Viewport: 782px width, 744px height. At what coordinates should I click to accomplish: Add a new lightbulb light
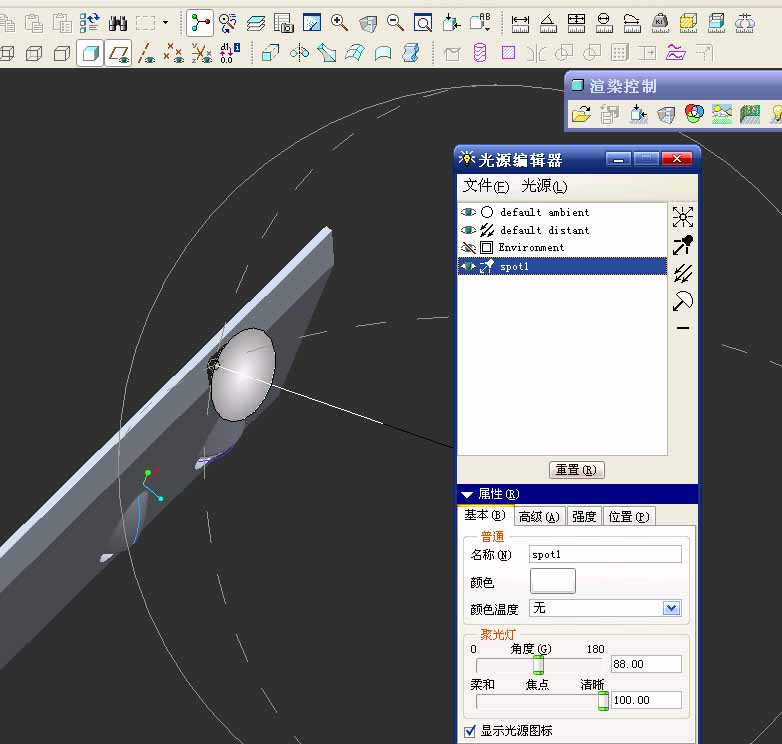[683, 217]
